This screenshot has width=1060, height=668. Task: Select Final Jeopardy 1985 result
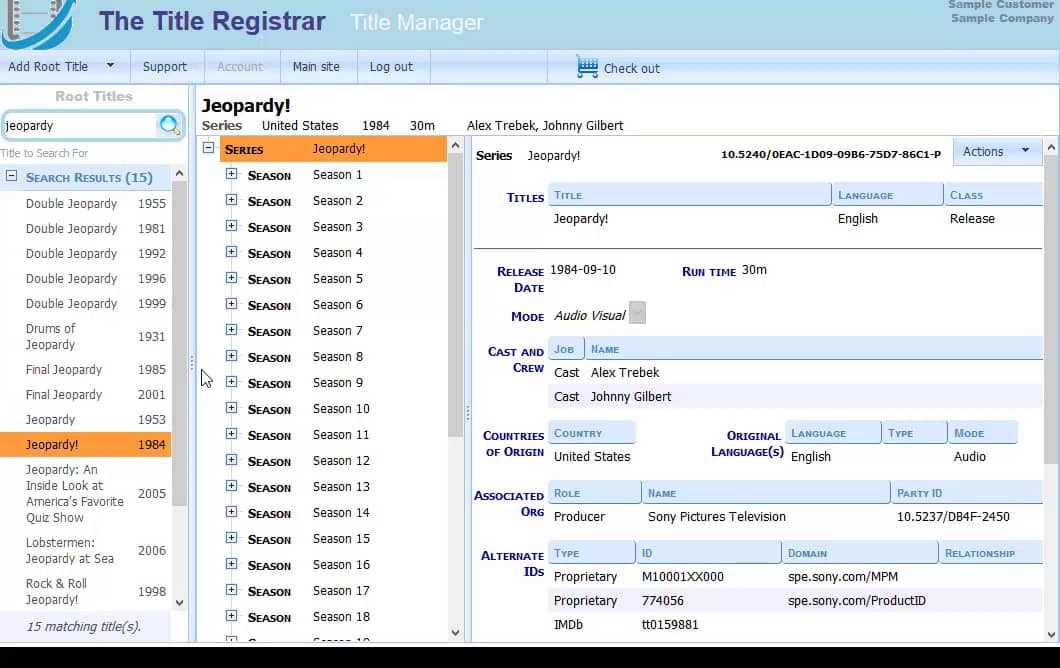pyautogui.click(x=85, y=369)
